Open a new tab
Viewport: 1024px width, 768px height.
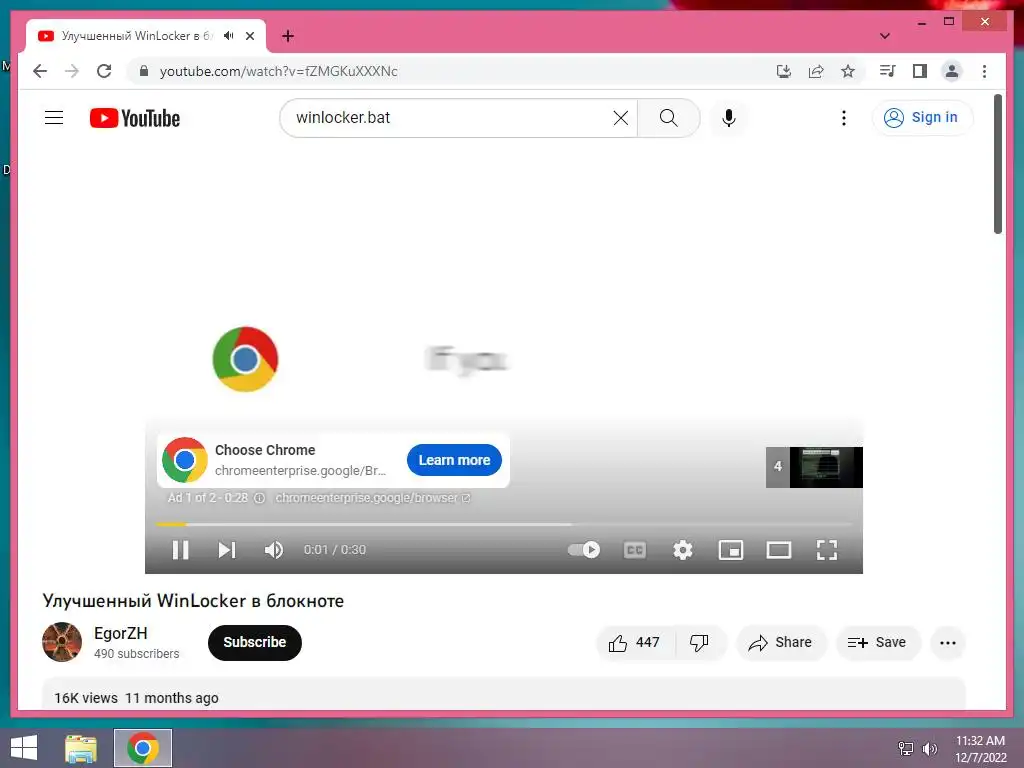[x=288, y=36]
